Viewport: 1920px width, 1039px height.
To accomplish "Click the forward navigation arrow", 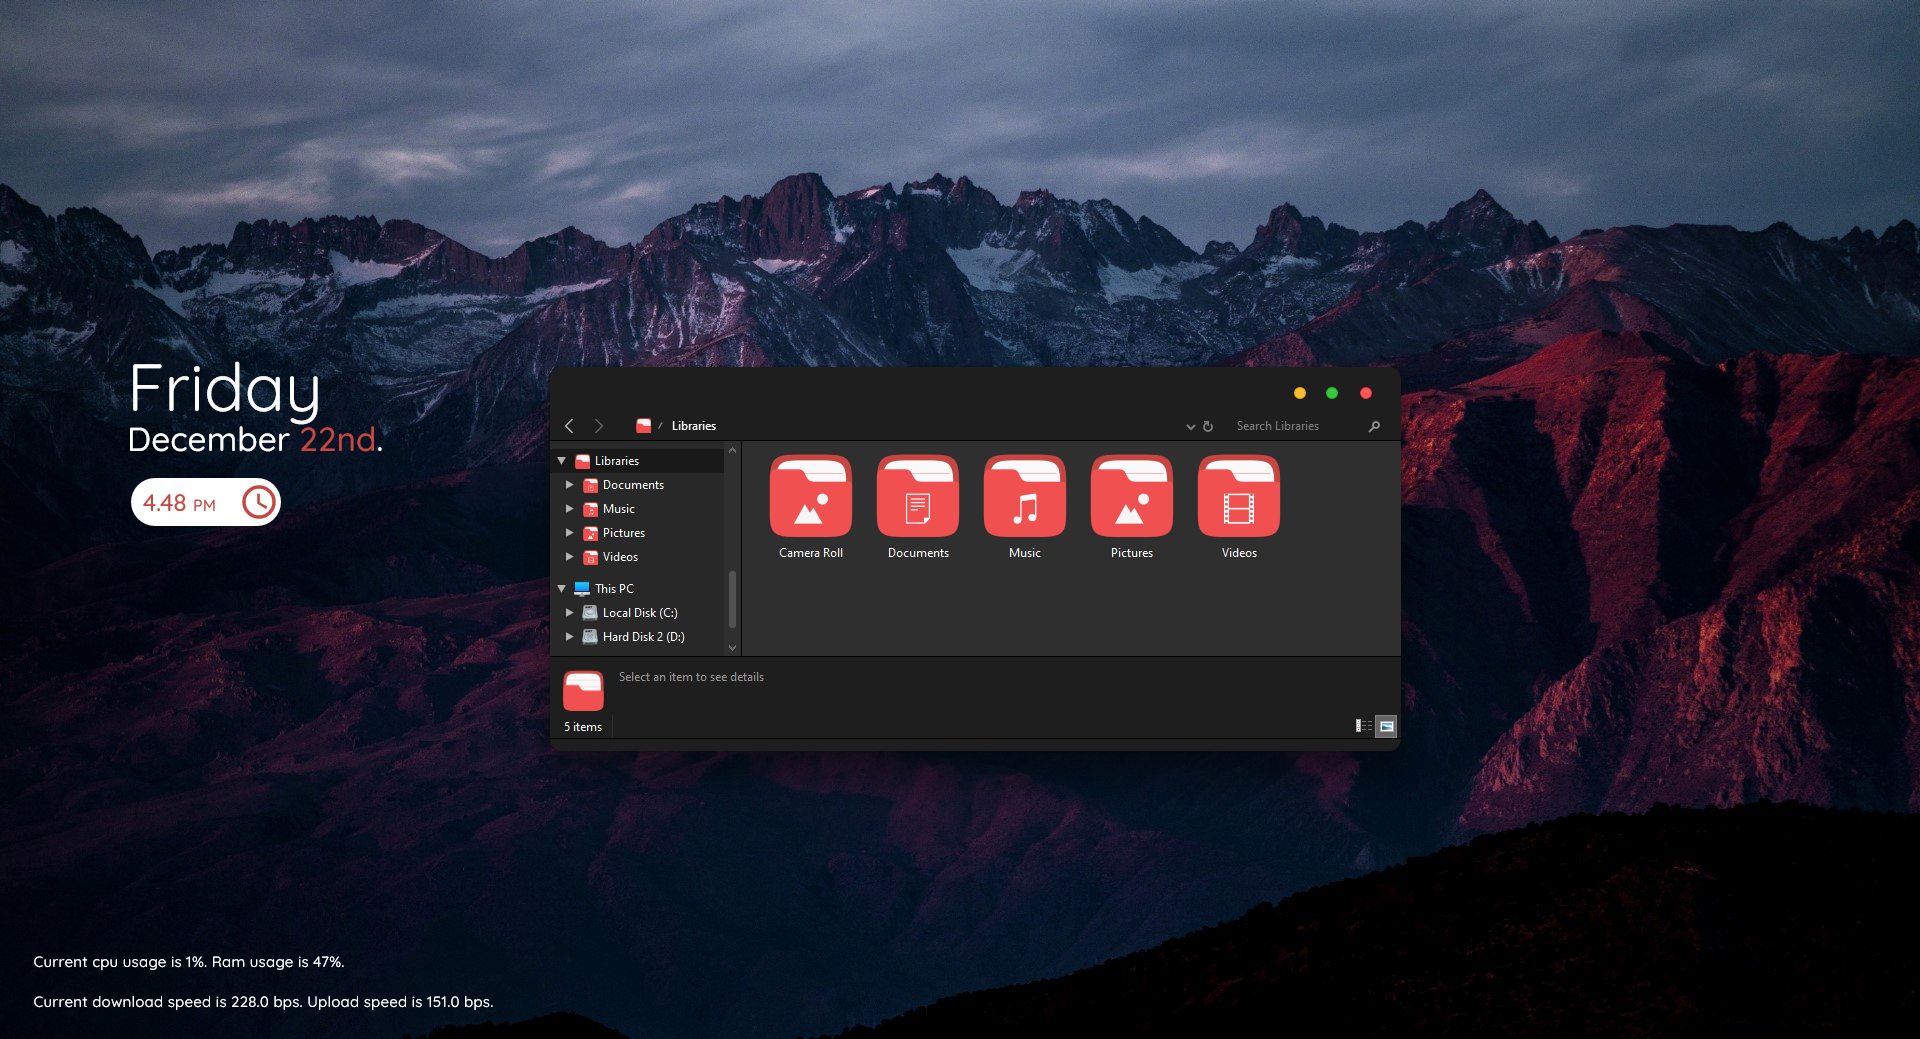I will [x=598, y=426].
